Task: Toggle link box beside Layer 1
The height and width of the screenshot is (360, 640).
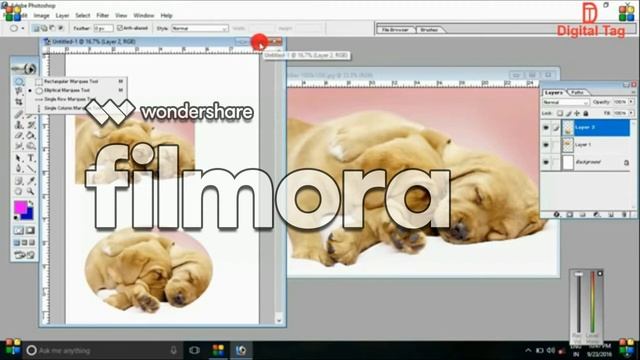Action: point(556,145)
